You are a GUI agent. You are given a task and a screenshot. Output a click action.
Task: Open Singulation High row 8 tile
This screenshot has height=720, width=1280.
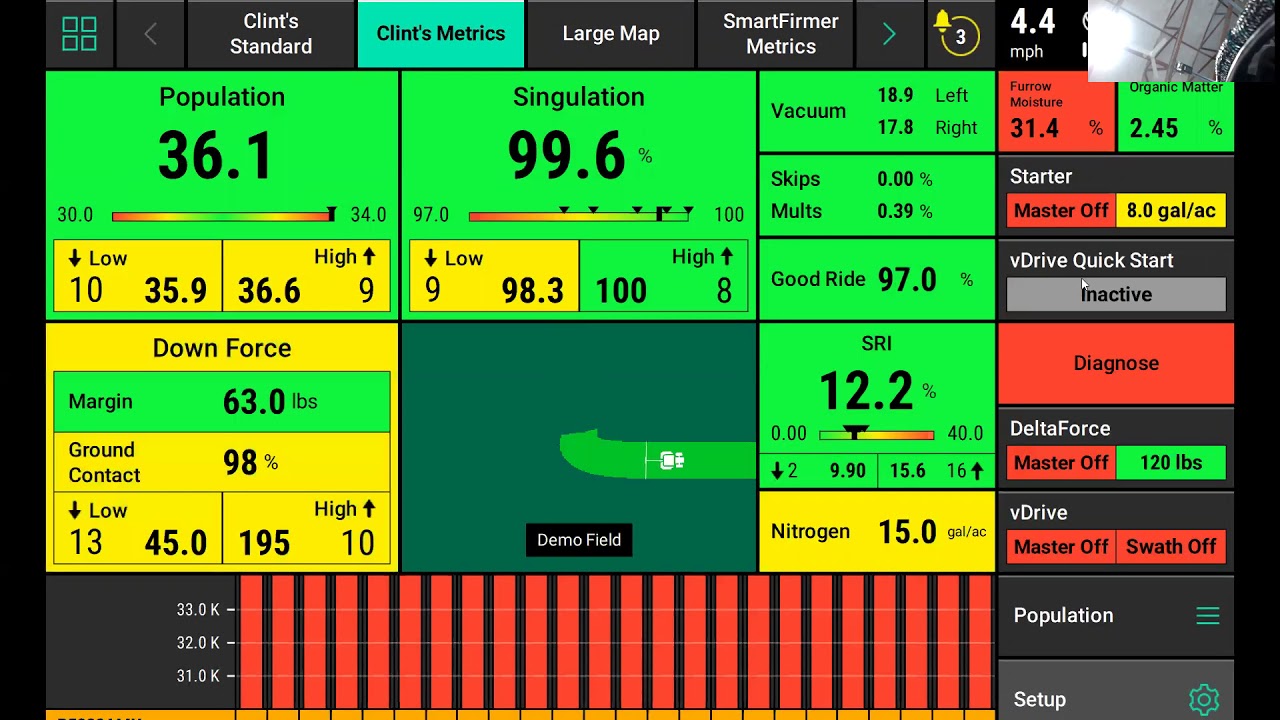point(663,276)
